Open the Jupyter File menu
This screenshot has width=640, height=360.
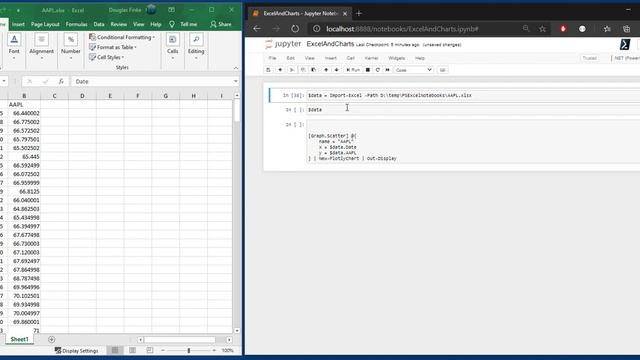[x=272, y=58]
